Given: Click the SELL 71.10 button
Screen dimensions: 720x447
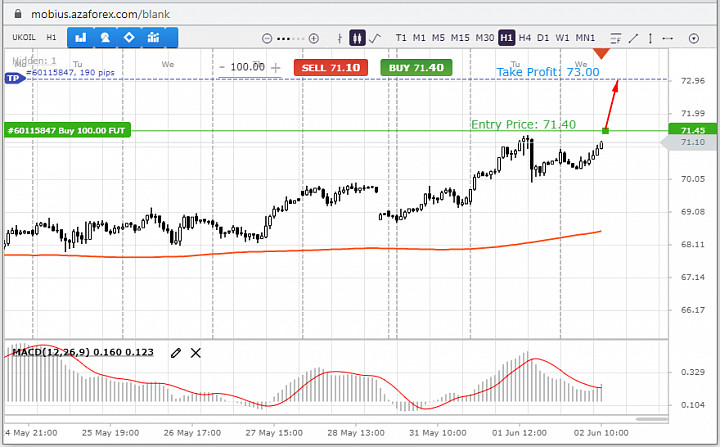Looking at the screenshot, I should [331, 68].
